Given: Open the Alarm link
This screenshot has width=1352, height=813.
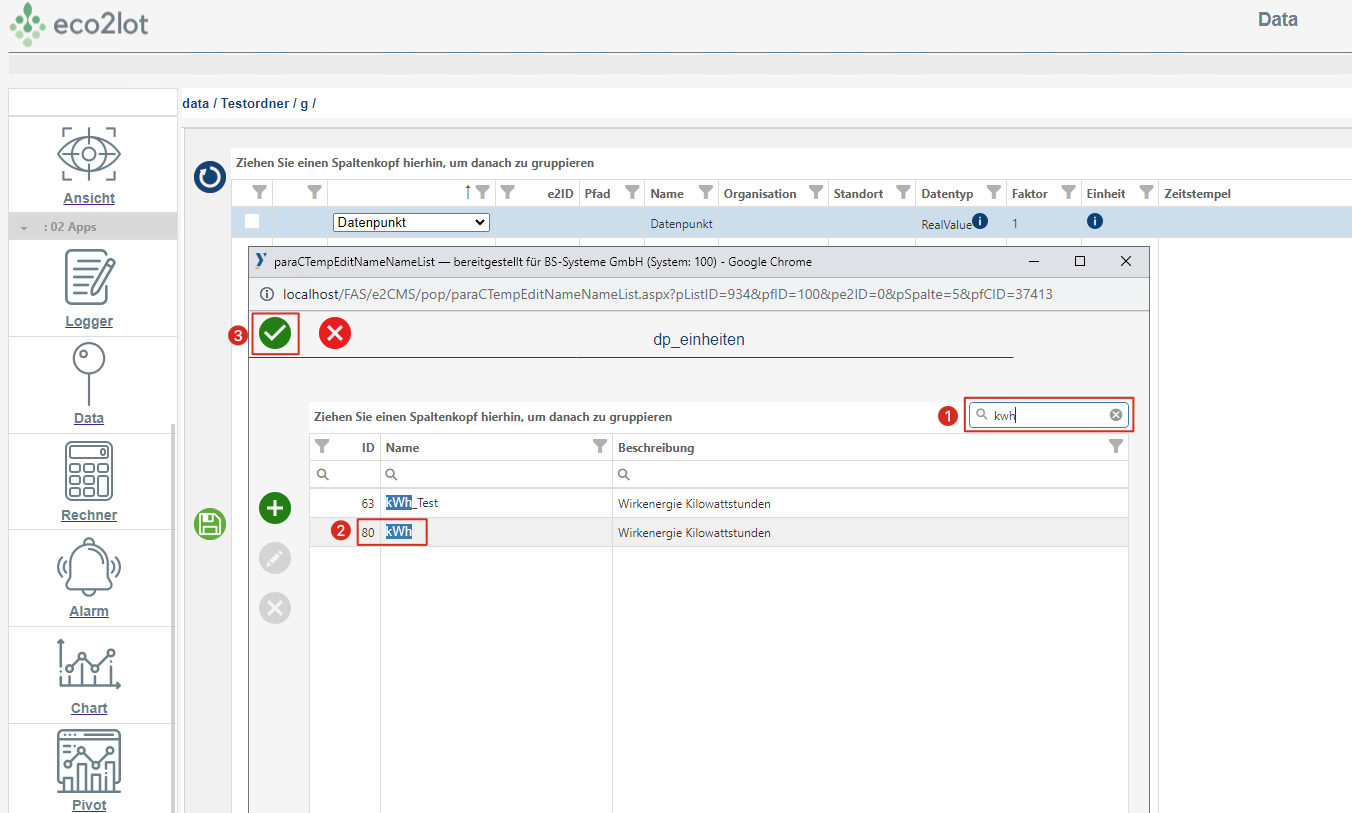Looking at the screenshot, I should pos(89,611).
